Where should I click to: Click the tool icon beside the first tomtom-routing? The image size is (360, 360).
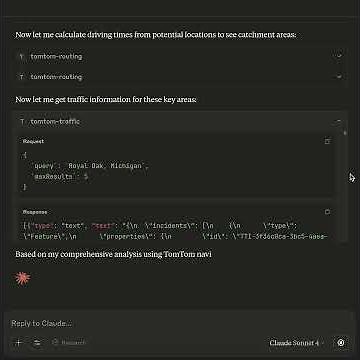click(x=22, y=56)
